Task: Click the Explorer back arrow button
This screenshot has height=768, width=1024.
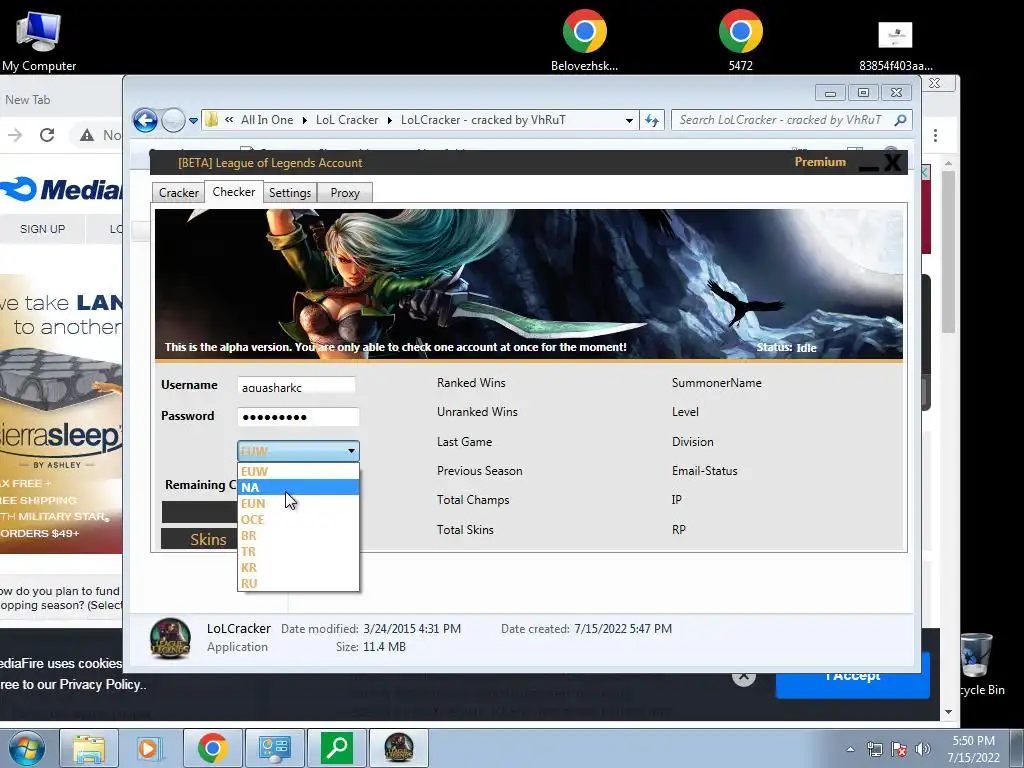Action: click(145, 120)
